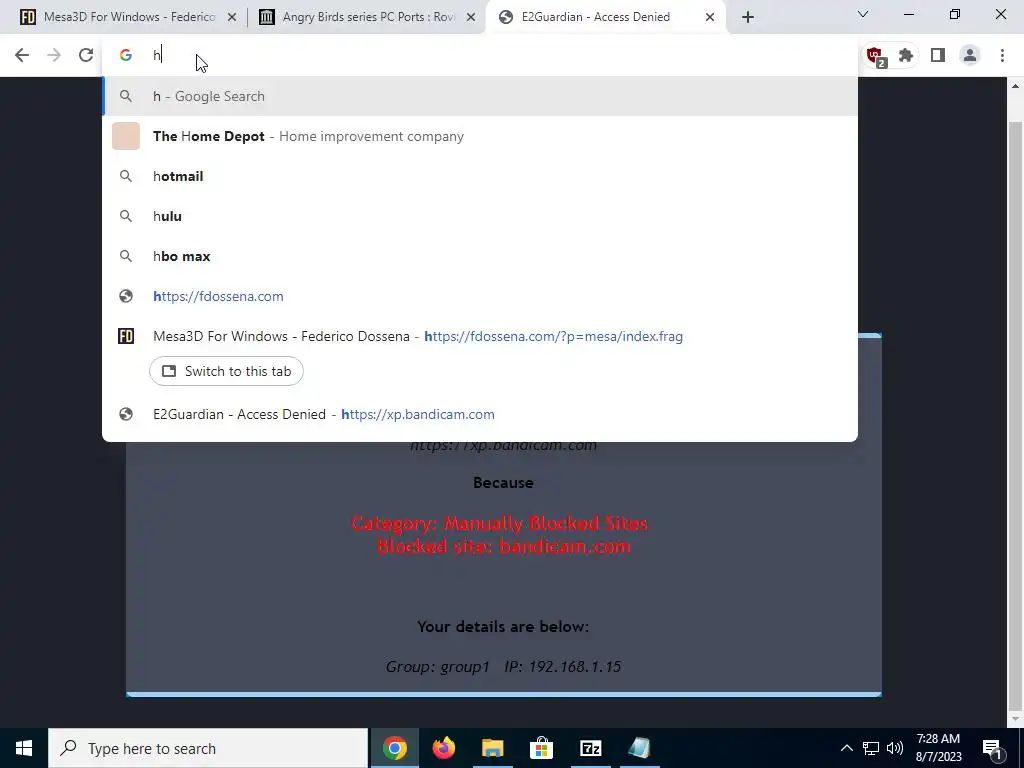Open the volume tray icon

coord(895,748)
